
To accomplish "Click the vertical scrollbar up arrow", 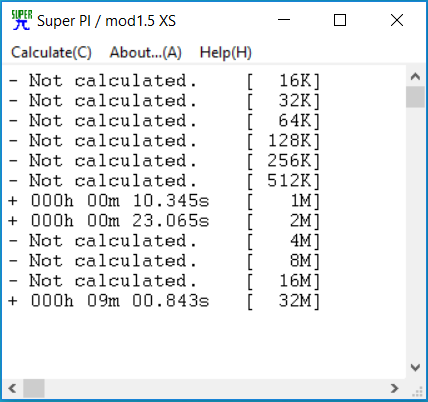I will (415, 77).
